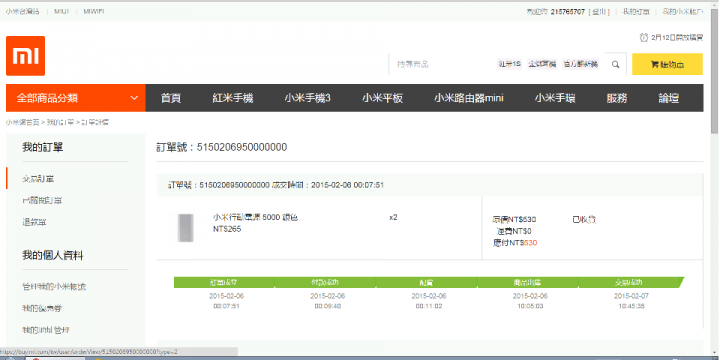Click the 已收貨 order status text

[x=584, y=219]
